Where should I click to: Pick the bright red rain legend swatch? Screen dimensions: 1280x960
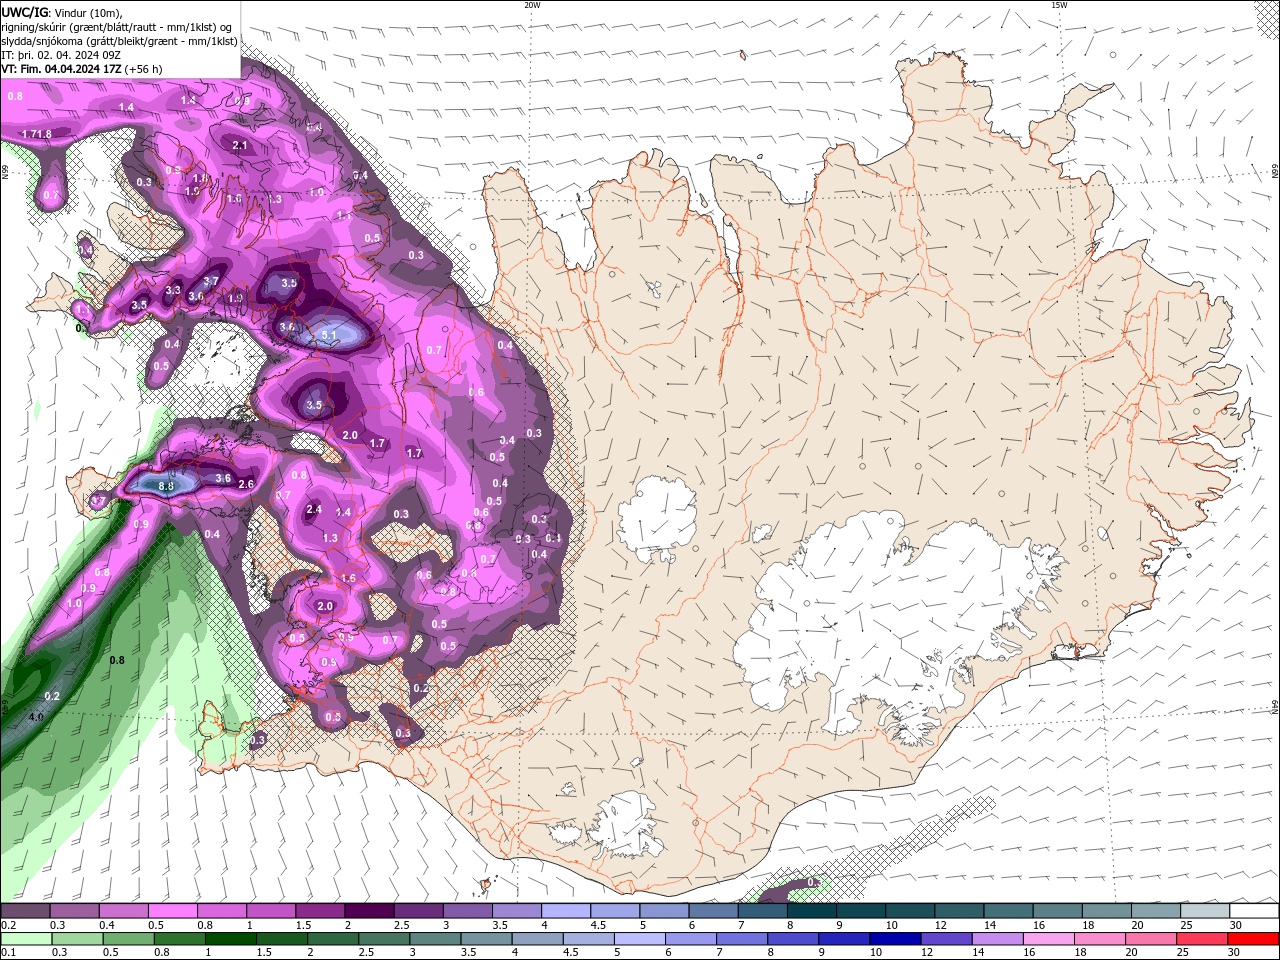(1254, 938)
